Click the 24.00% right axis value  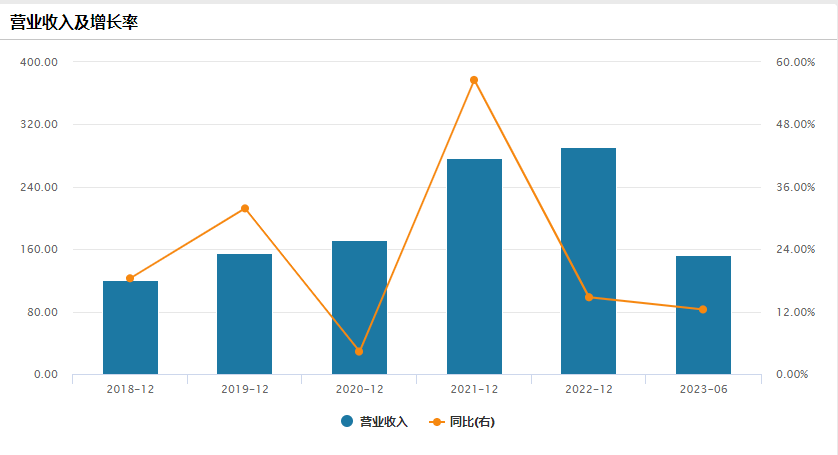796,249
